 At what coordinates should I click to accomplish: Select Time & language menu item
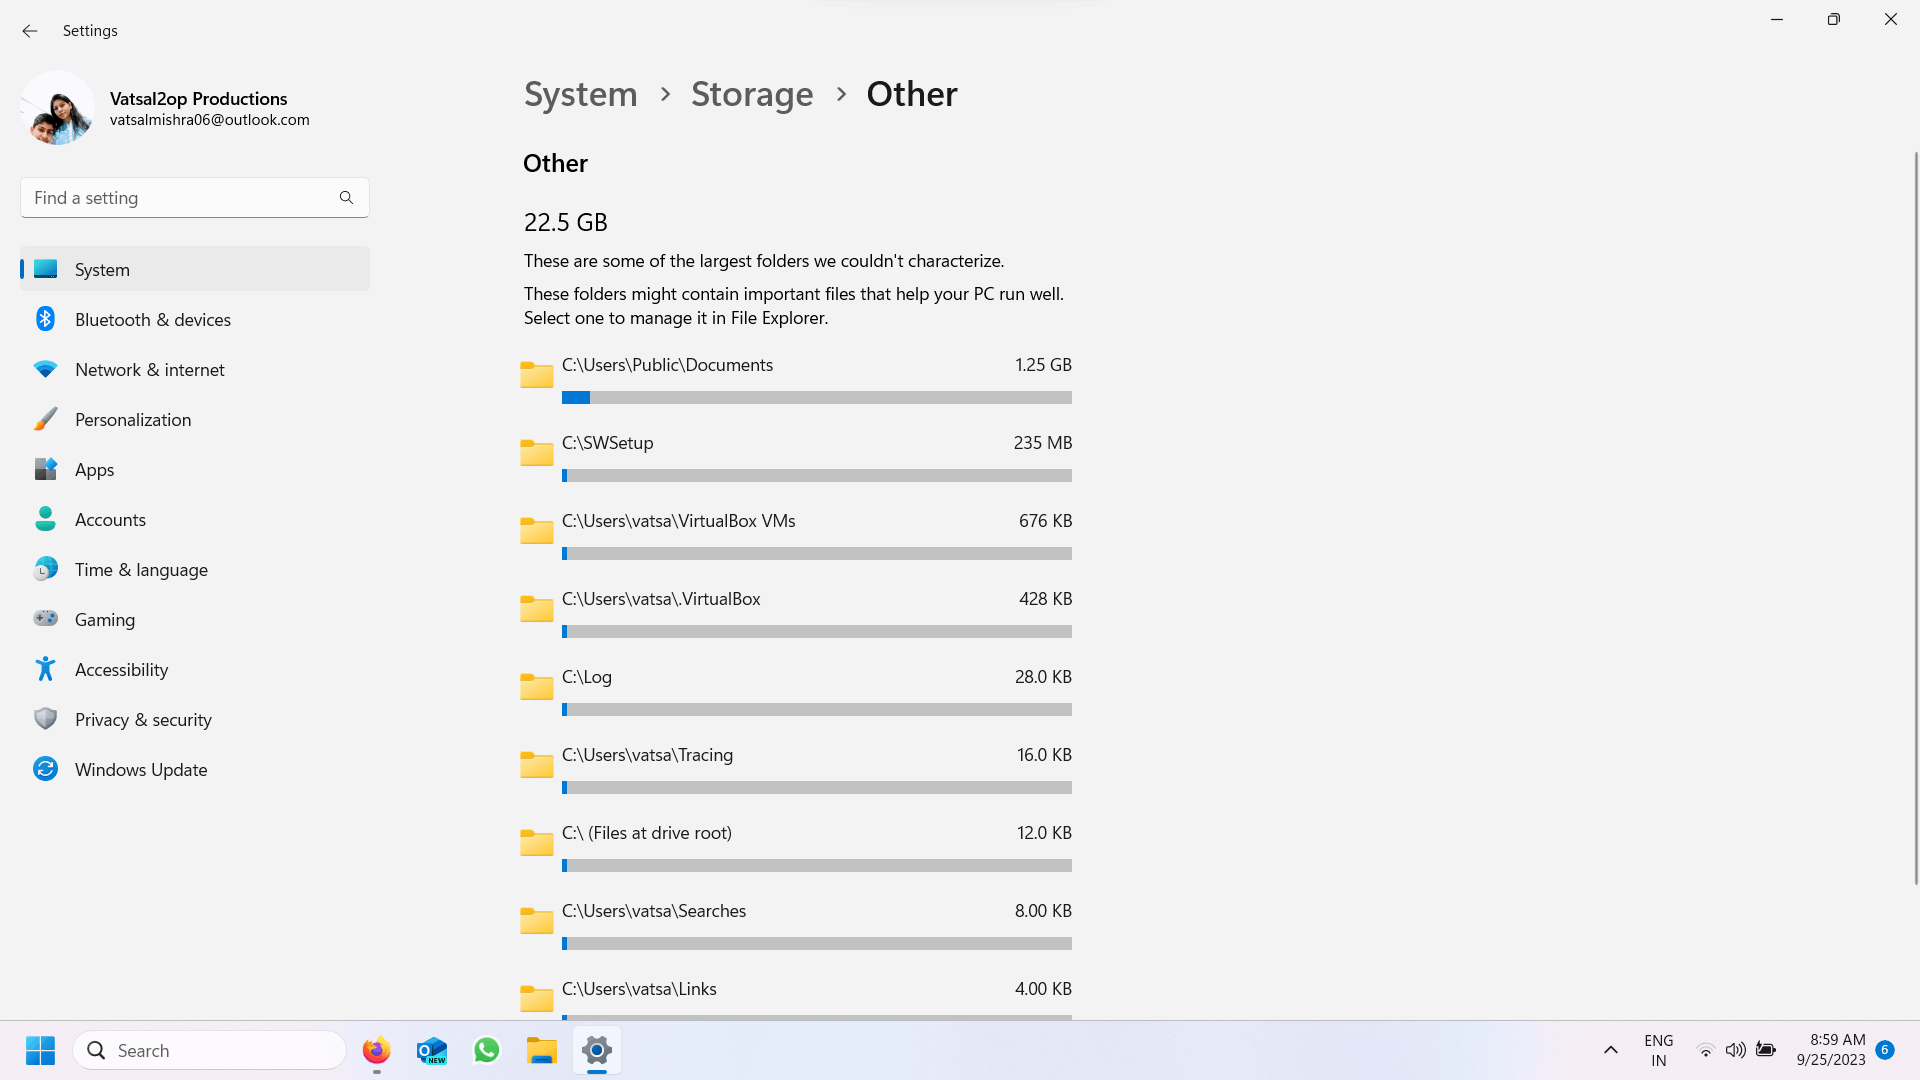point(141,569)
